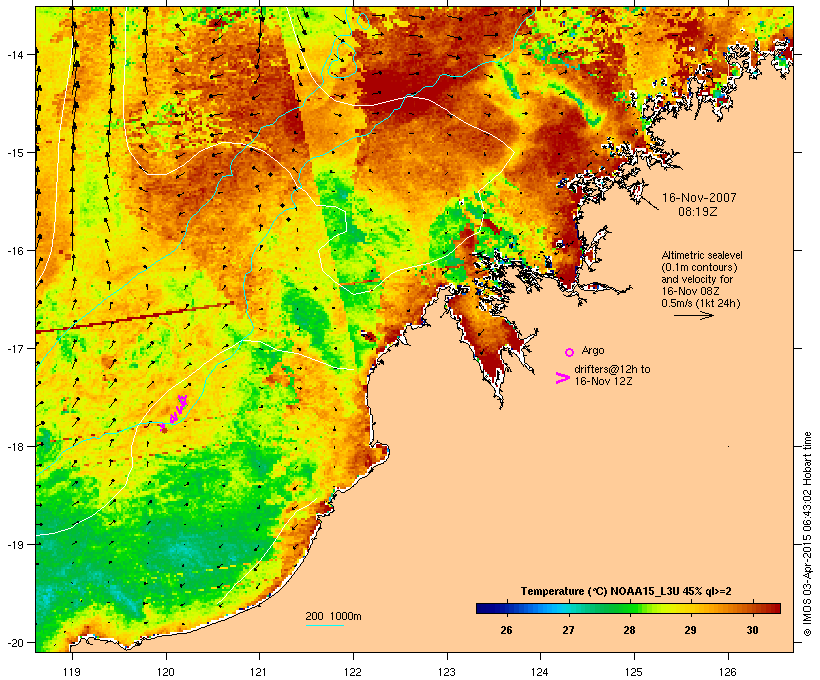This screenshot has height=680, width=820.
Task: Click the color bar label 28
Action: coord(629,630)
